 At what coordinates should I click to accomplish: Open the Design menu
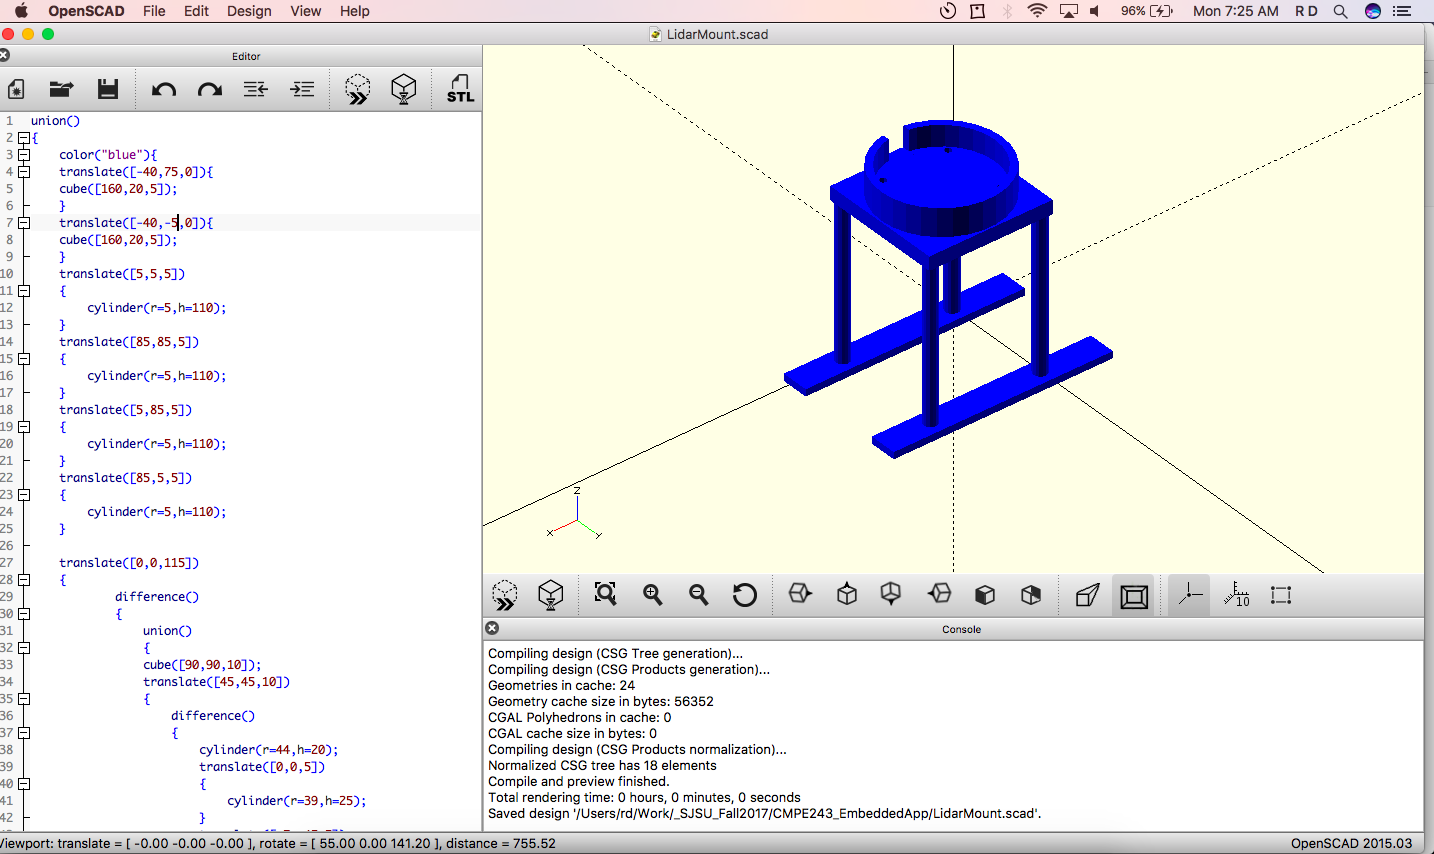[249, 11]
